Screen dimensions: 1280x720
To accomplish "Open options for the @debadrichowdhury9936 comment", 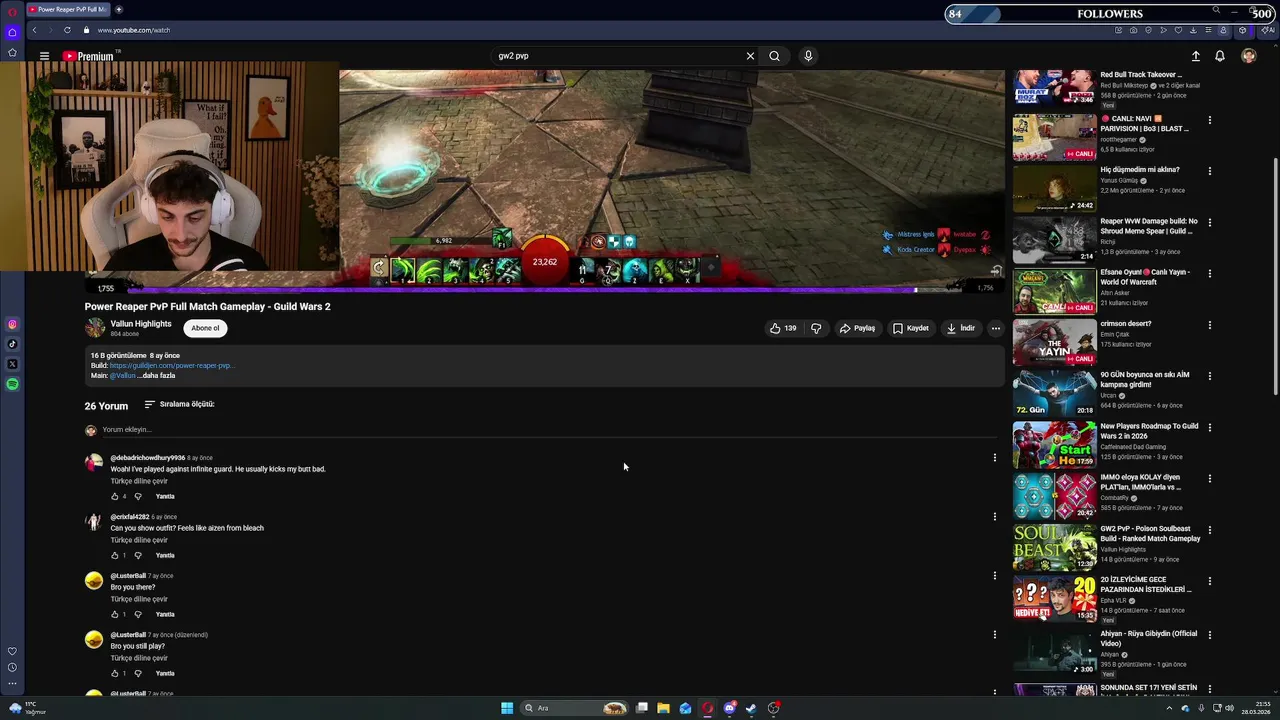I will point(994,458).
